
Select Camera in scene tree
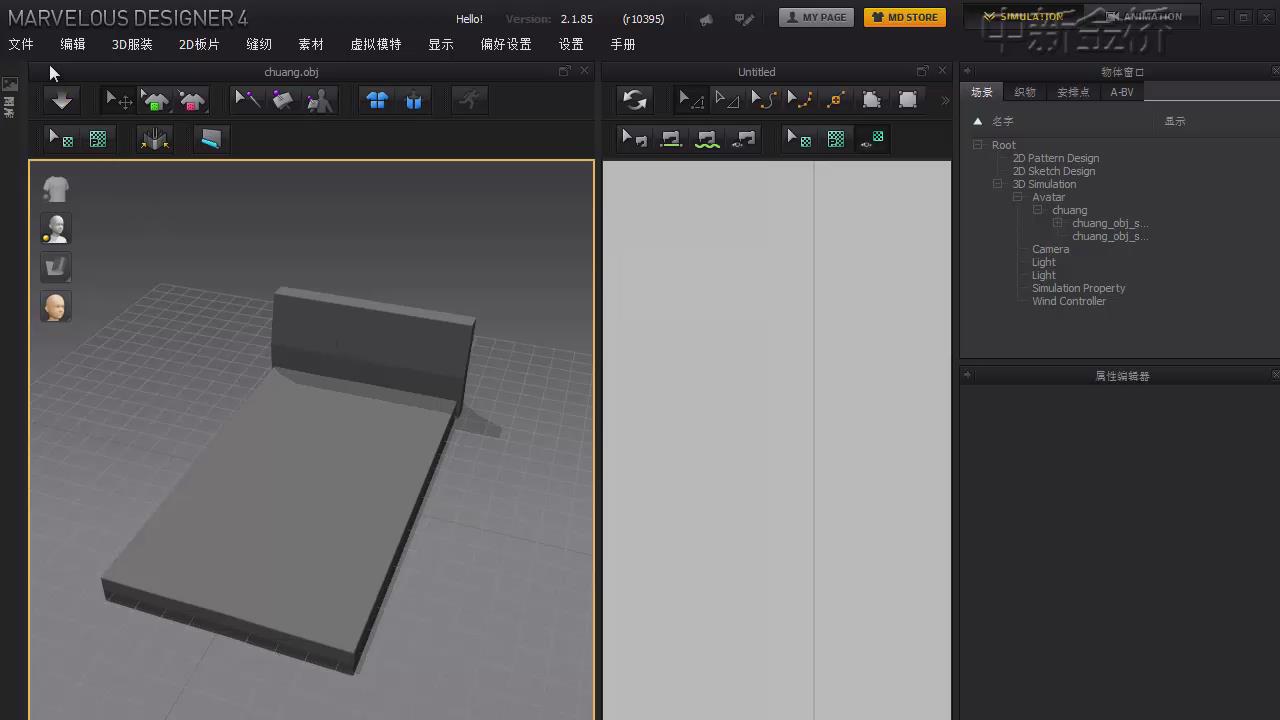[x=1050, y=249]
